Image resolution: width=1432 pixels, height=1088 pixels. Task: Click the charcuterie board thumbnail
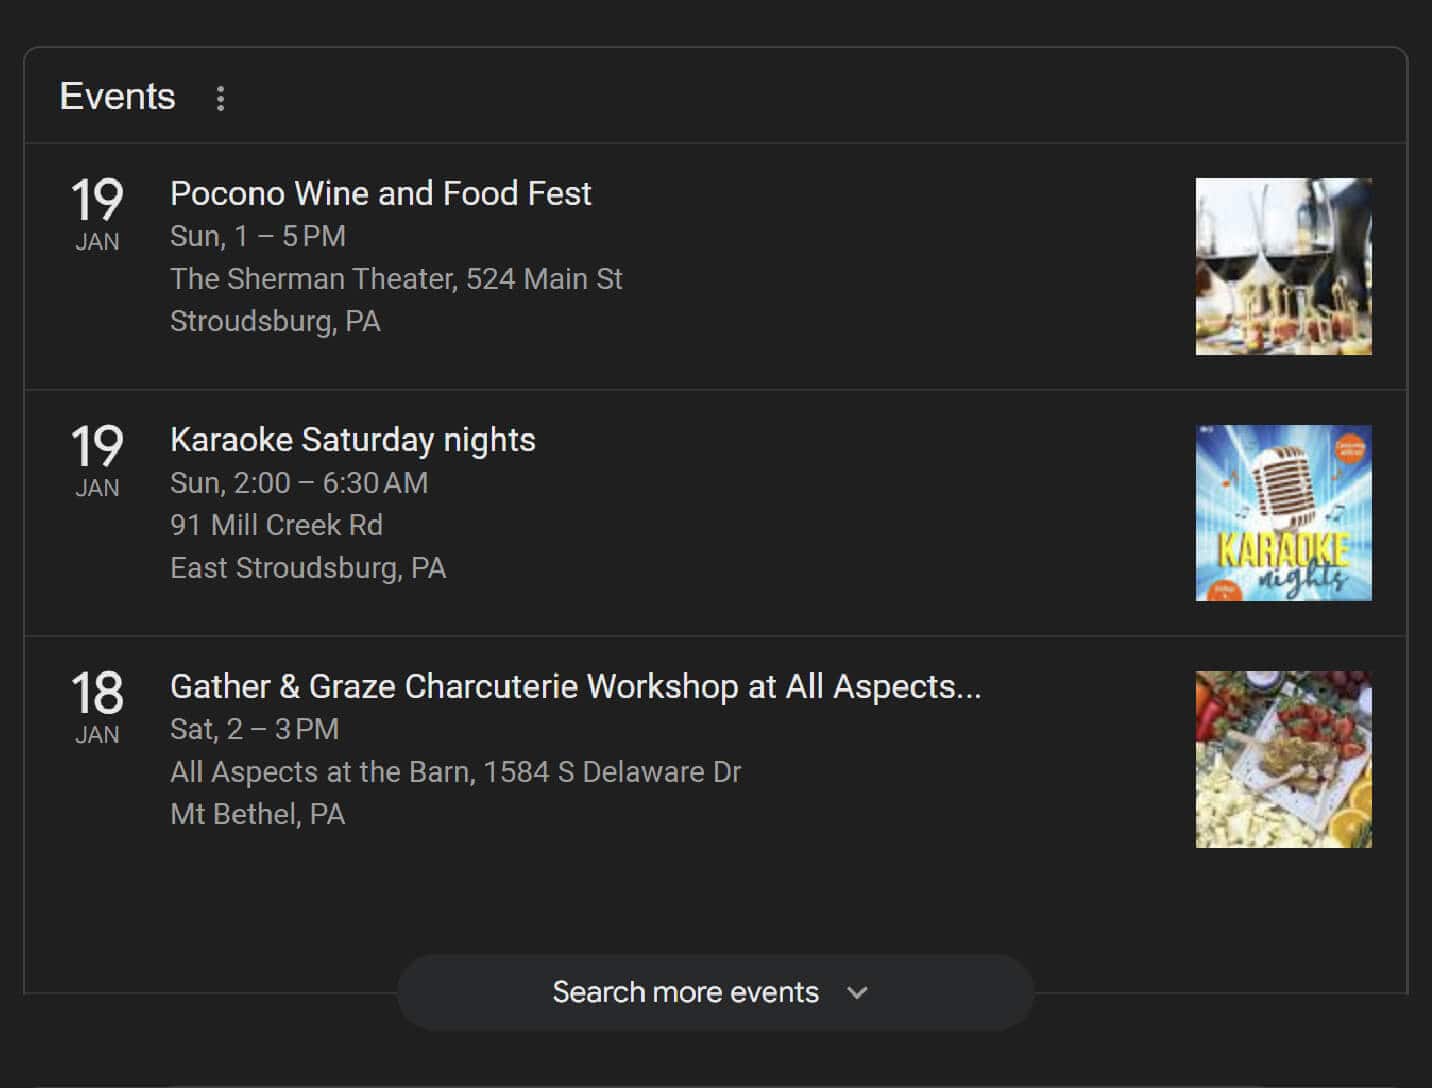click(x=1283, y=759)
